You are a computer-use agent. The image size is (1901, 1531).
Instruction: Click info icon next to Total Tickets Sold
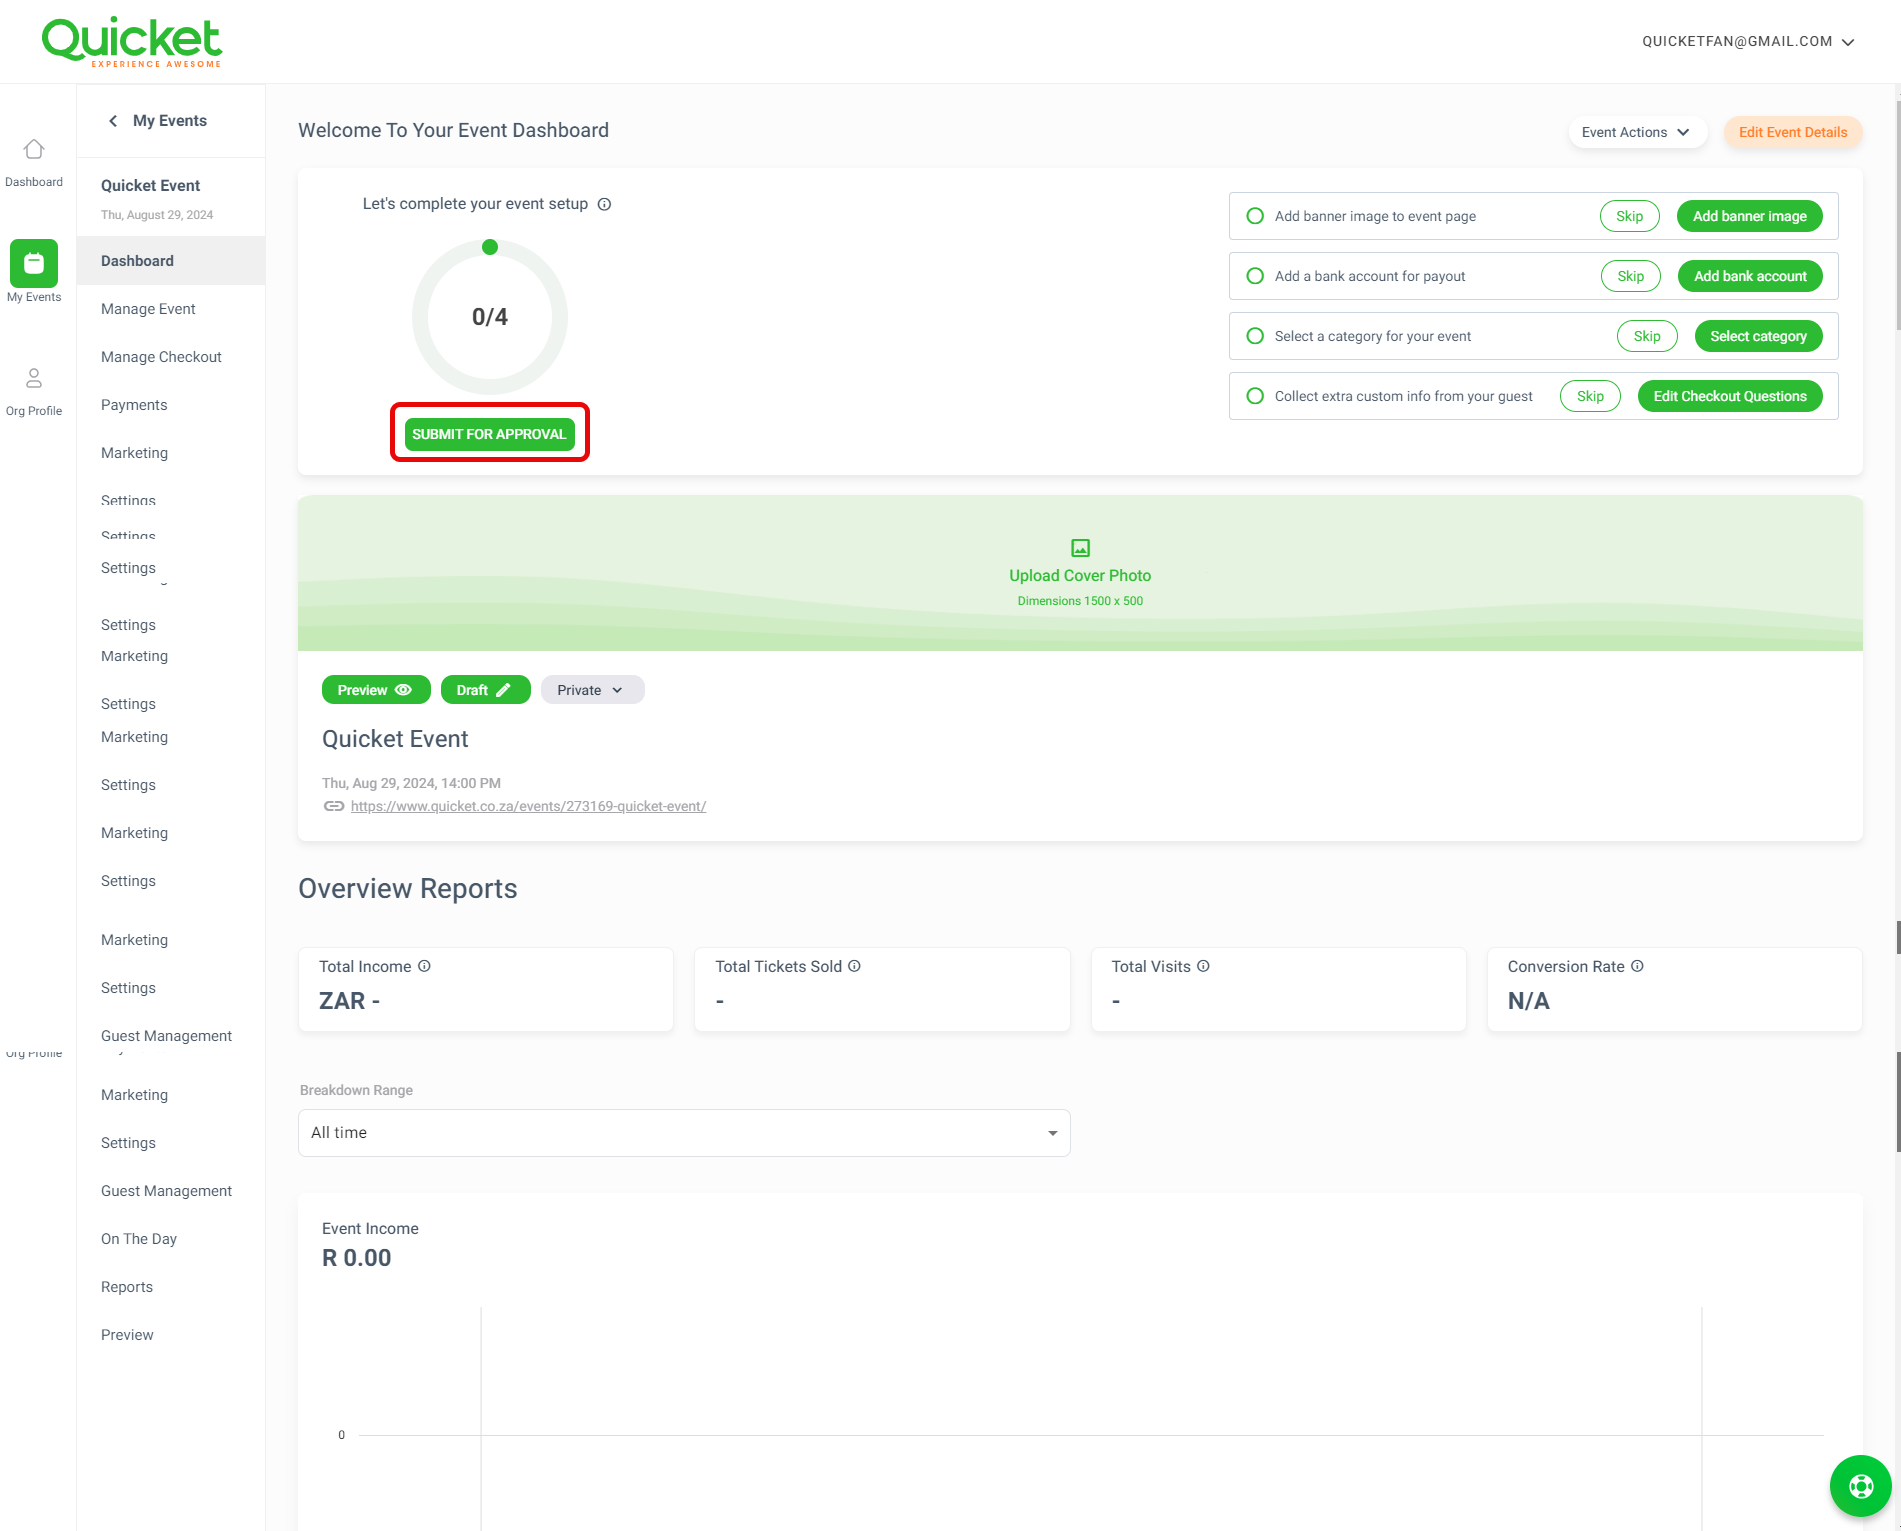[854, 966]
